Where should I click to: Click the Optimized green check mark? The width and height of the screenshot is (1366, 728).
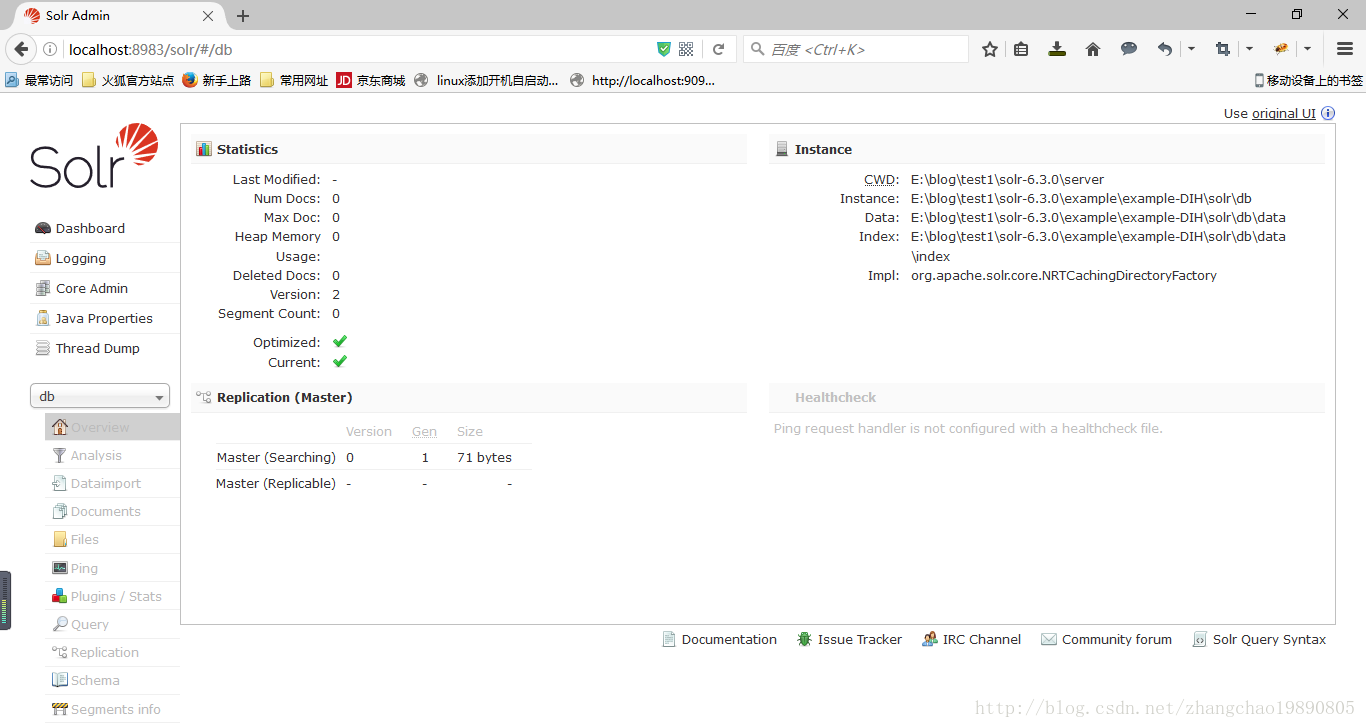click(x=340, y=342)
